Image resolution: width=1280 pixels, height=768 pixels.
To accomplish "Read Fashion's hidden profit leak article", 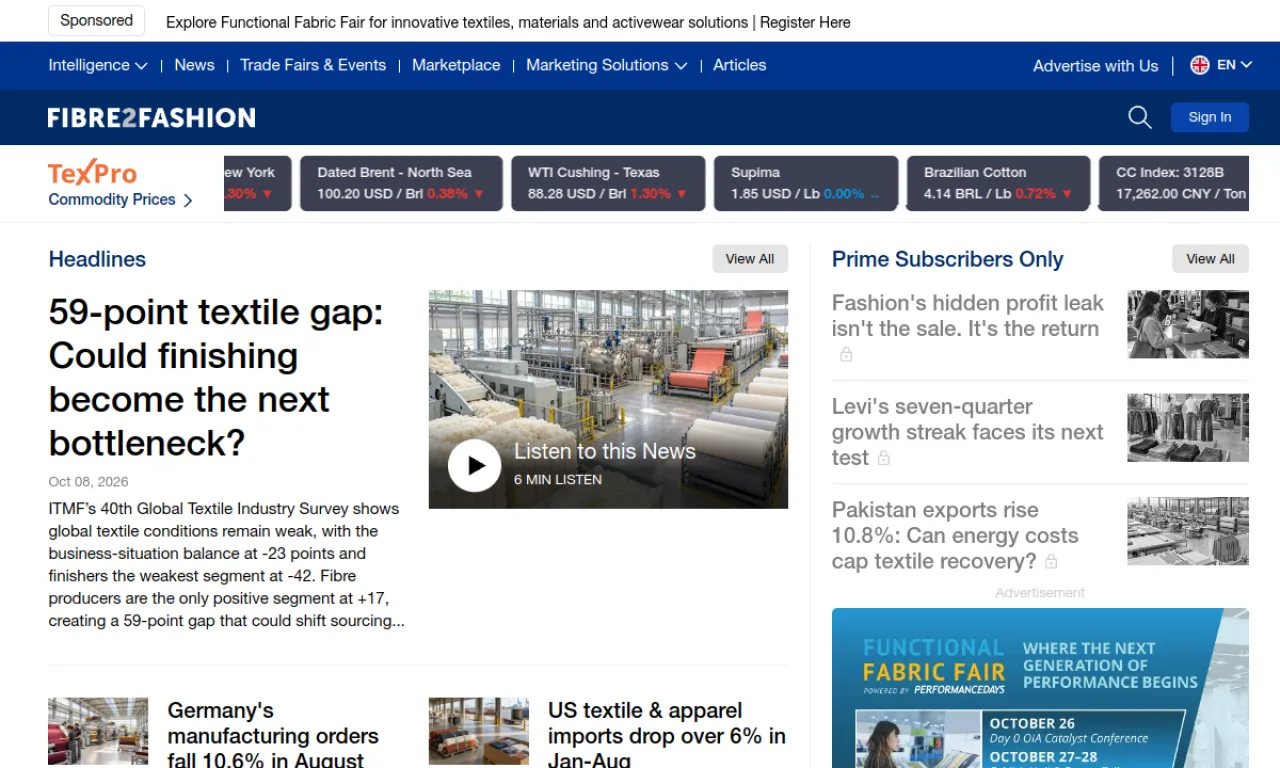I will [968, 316].
